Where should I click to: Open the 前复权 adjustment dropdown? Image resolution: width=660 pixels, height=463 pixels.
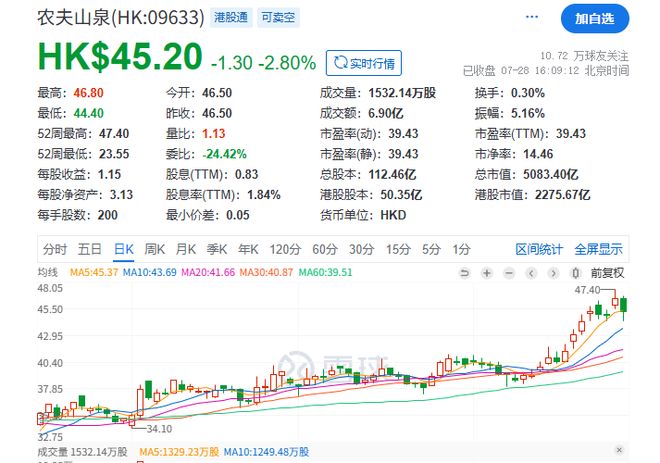[x=607, y=273]
